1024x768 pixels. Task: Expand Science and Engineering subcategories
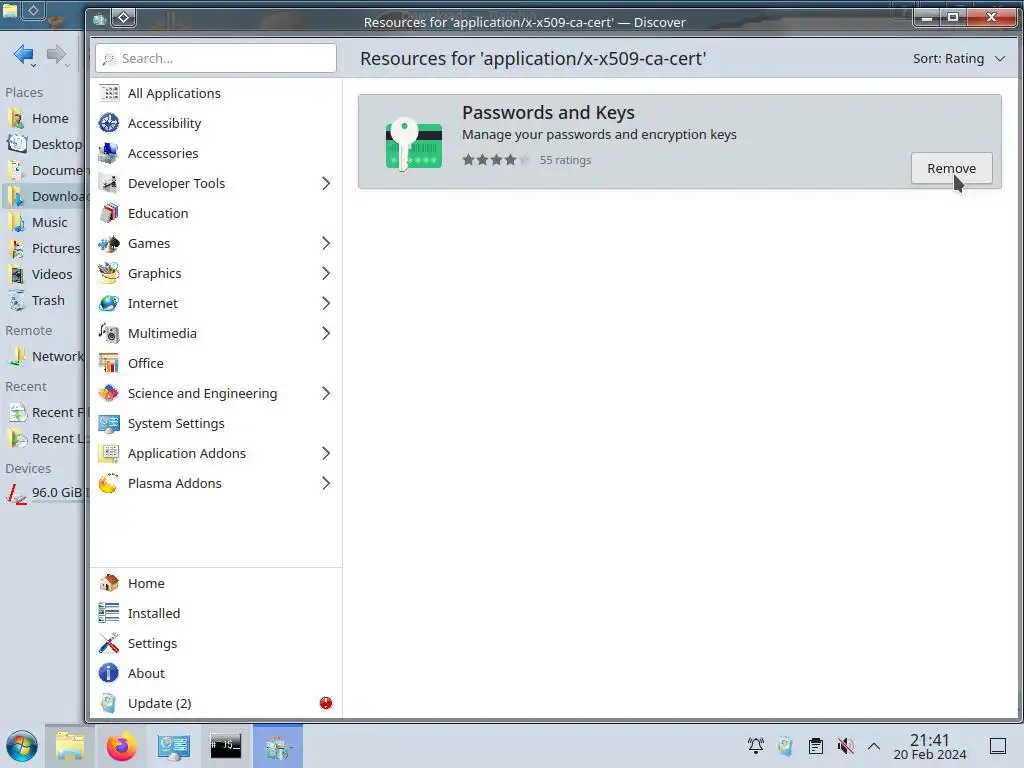click(x=326, y=394)
